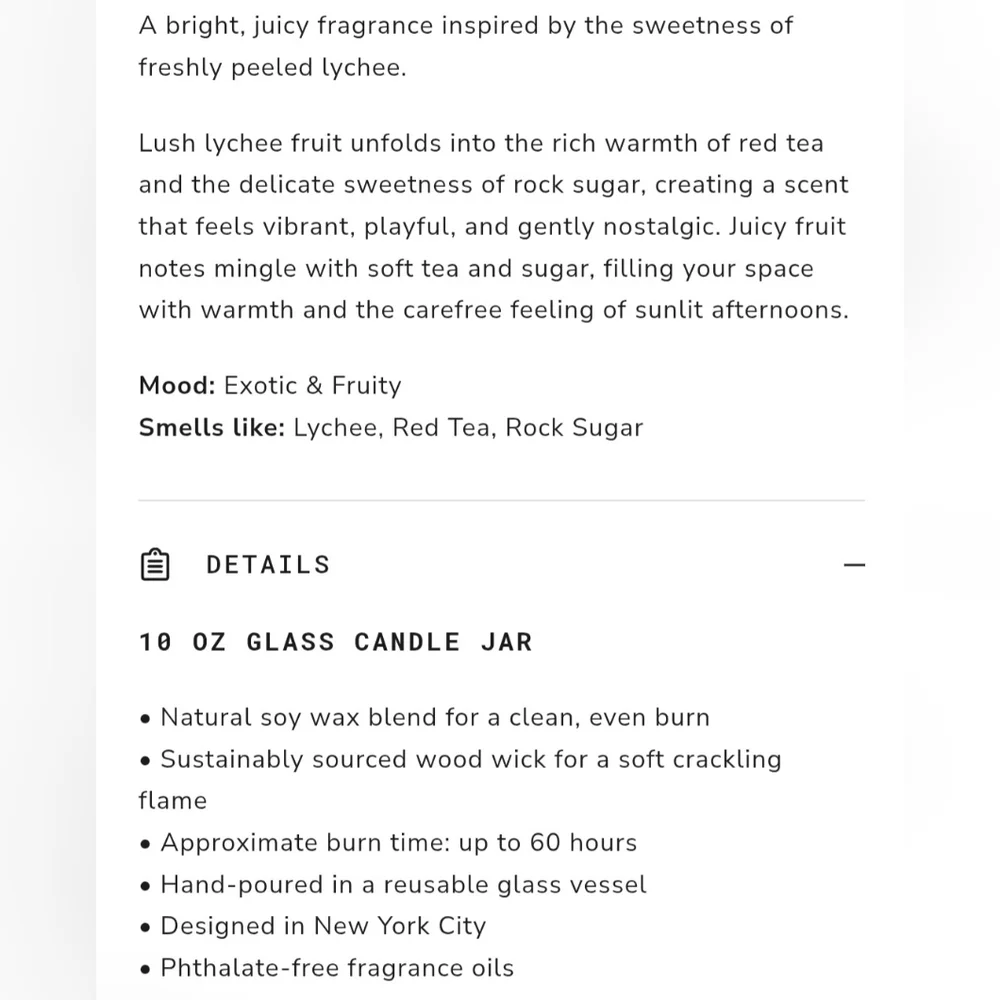
Task: Click the DETAILS section header text
Action: pos(268,565)
